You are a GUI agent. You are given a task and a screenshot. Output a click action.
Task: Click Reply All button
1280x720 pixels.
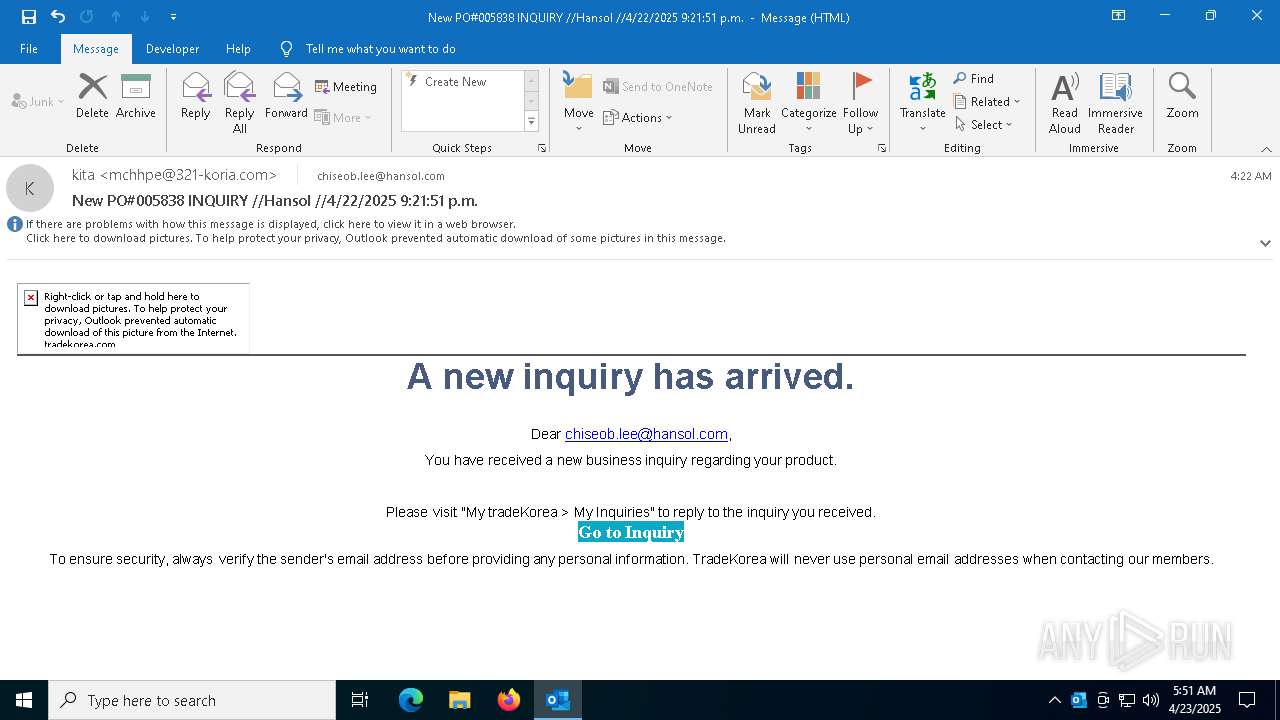(239, 103)
